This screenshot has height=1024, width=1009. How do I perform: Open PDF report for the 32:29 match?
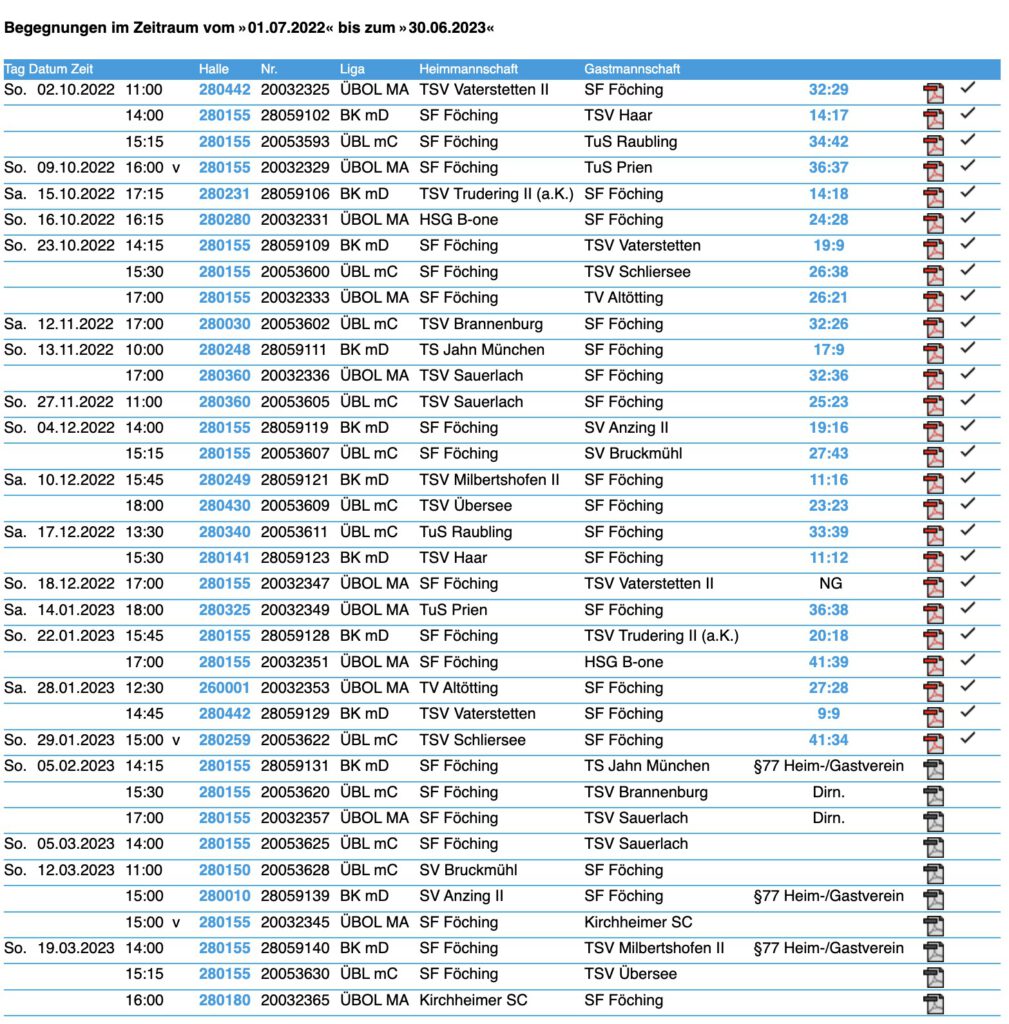coord(933,91)
